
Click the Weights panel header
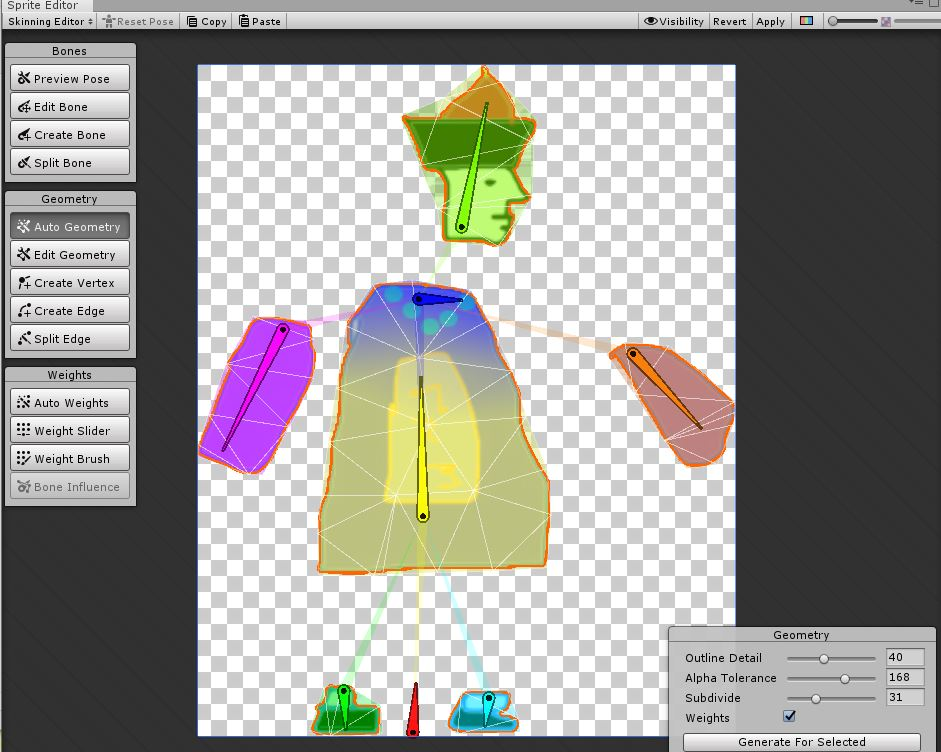coord(69,374)
